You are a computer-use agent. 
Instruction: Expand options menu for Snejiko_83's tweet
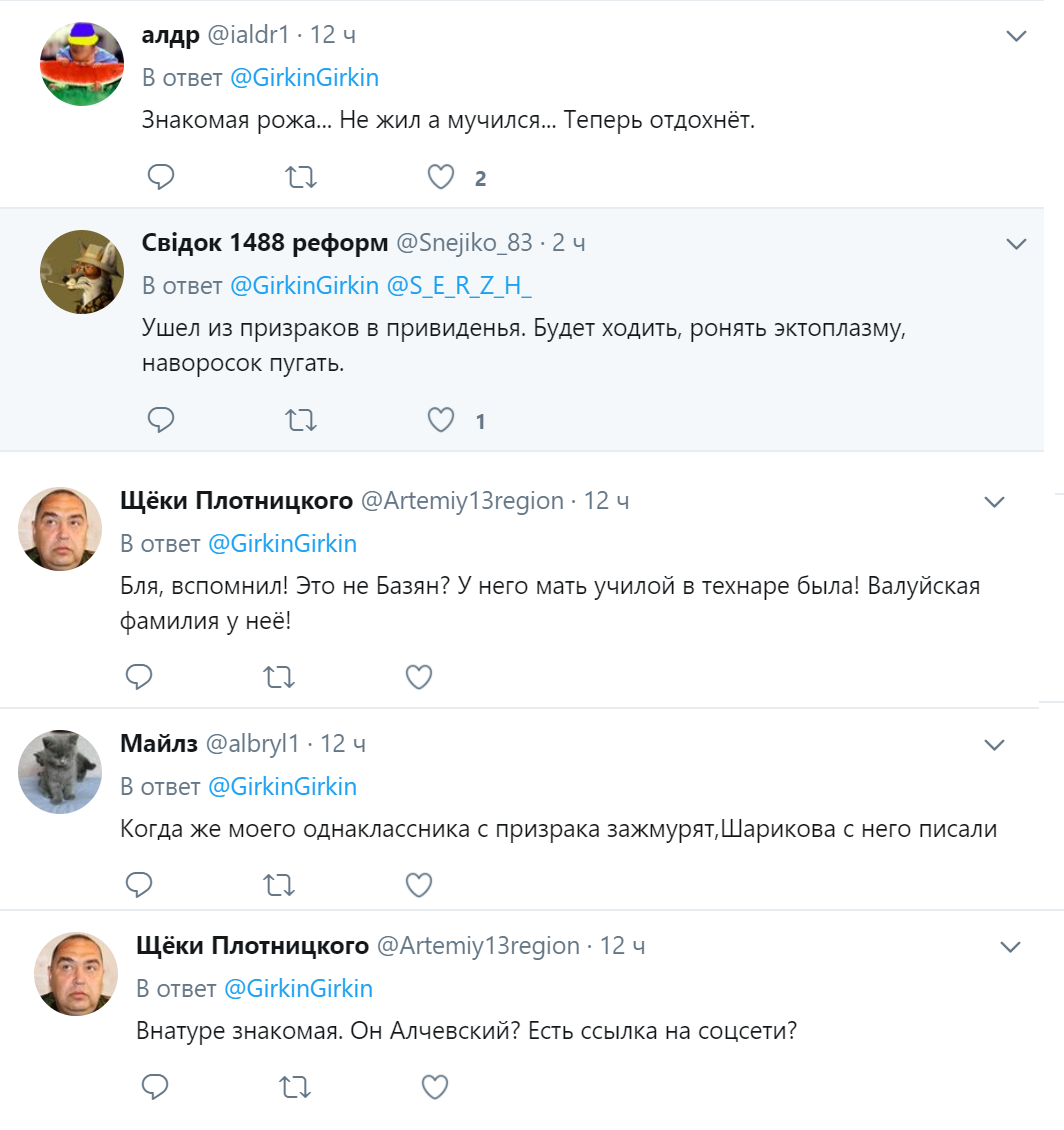click(x=1016, y=244)
